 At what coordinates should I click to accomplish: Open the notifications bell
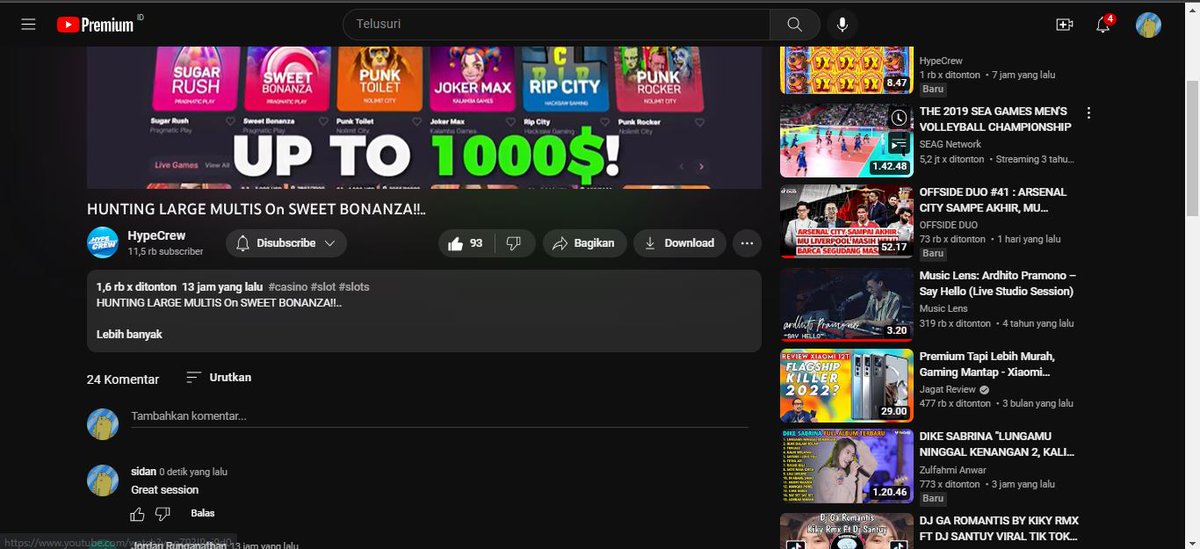(1104, 24)
